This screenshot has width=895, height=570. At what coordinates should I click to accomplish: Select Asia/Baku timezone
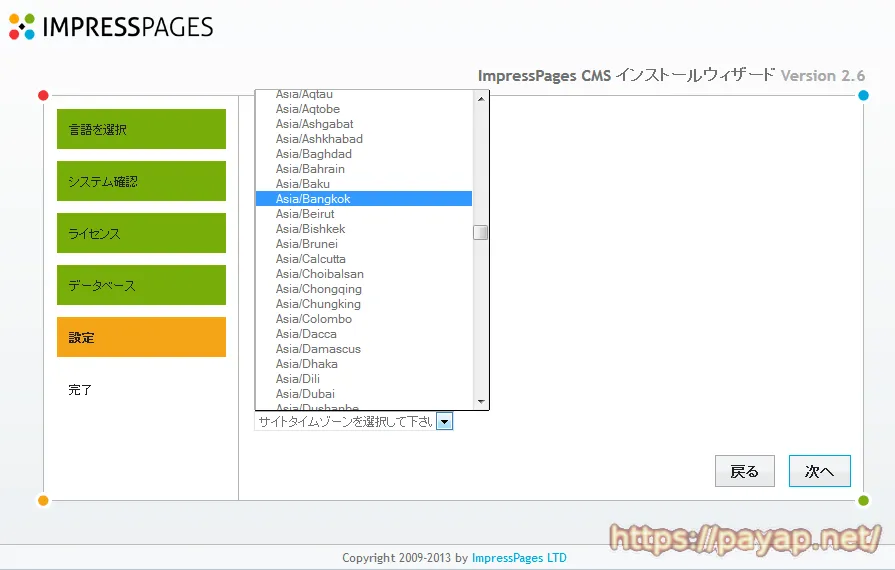[364, 184]
